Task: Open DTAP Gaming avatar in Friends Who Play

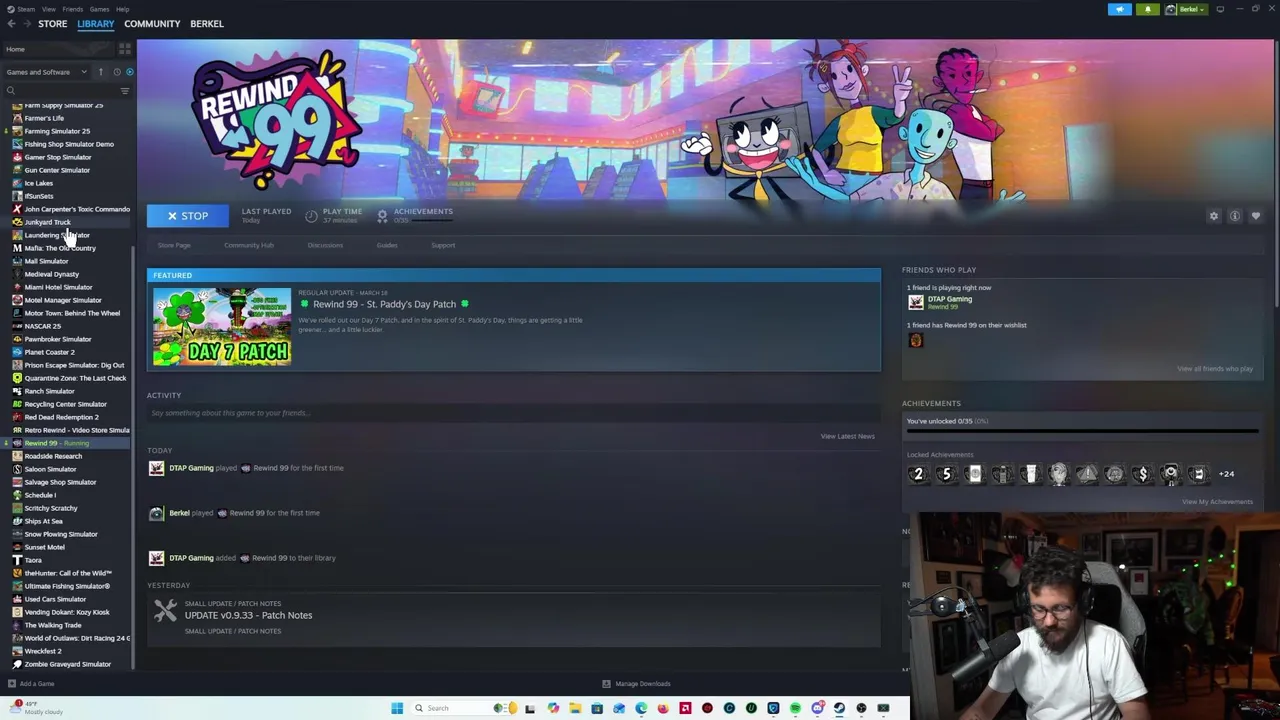Action: coord(915,302)
